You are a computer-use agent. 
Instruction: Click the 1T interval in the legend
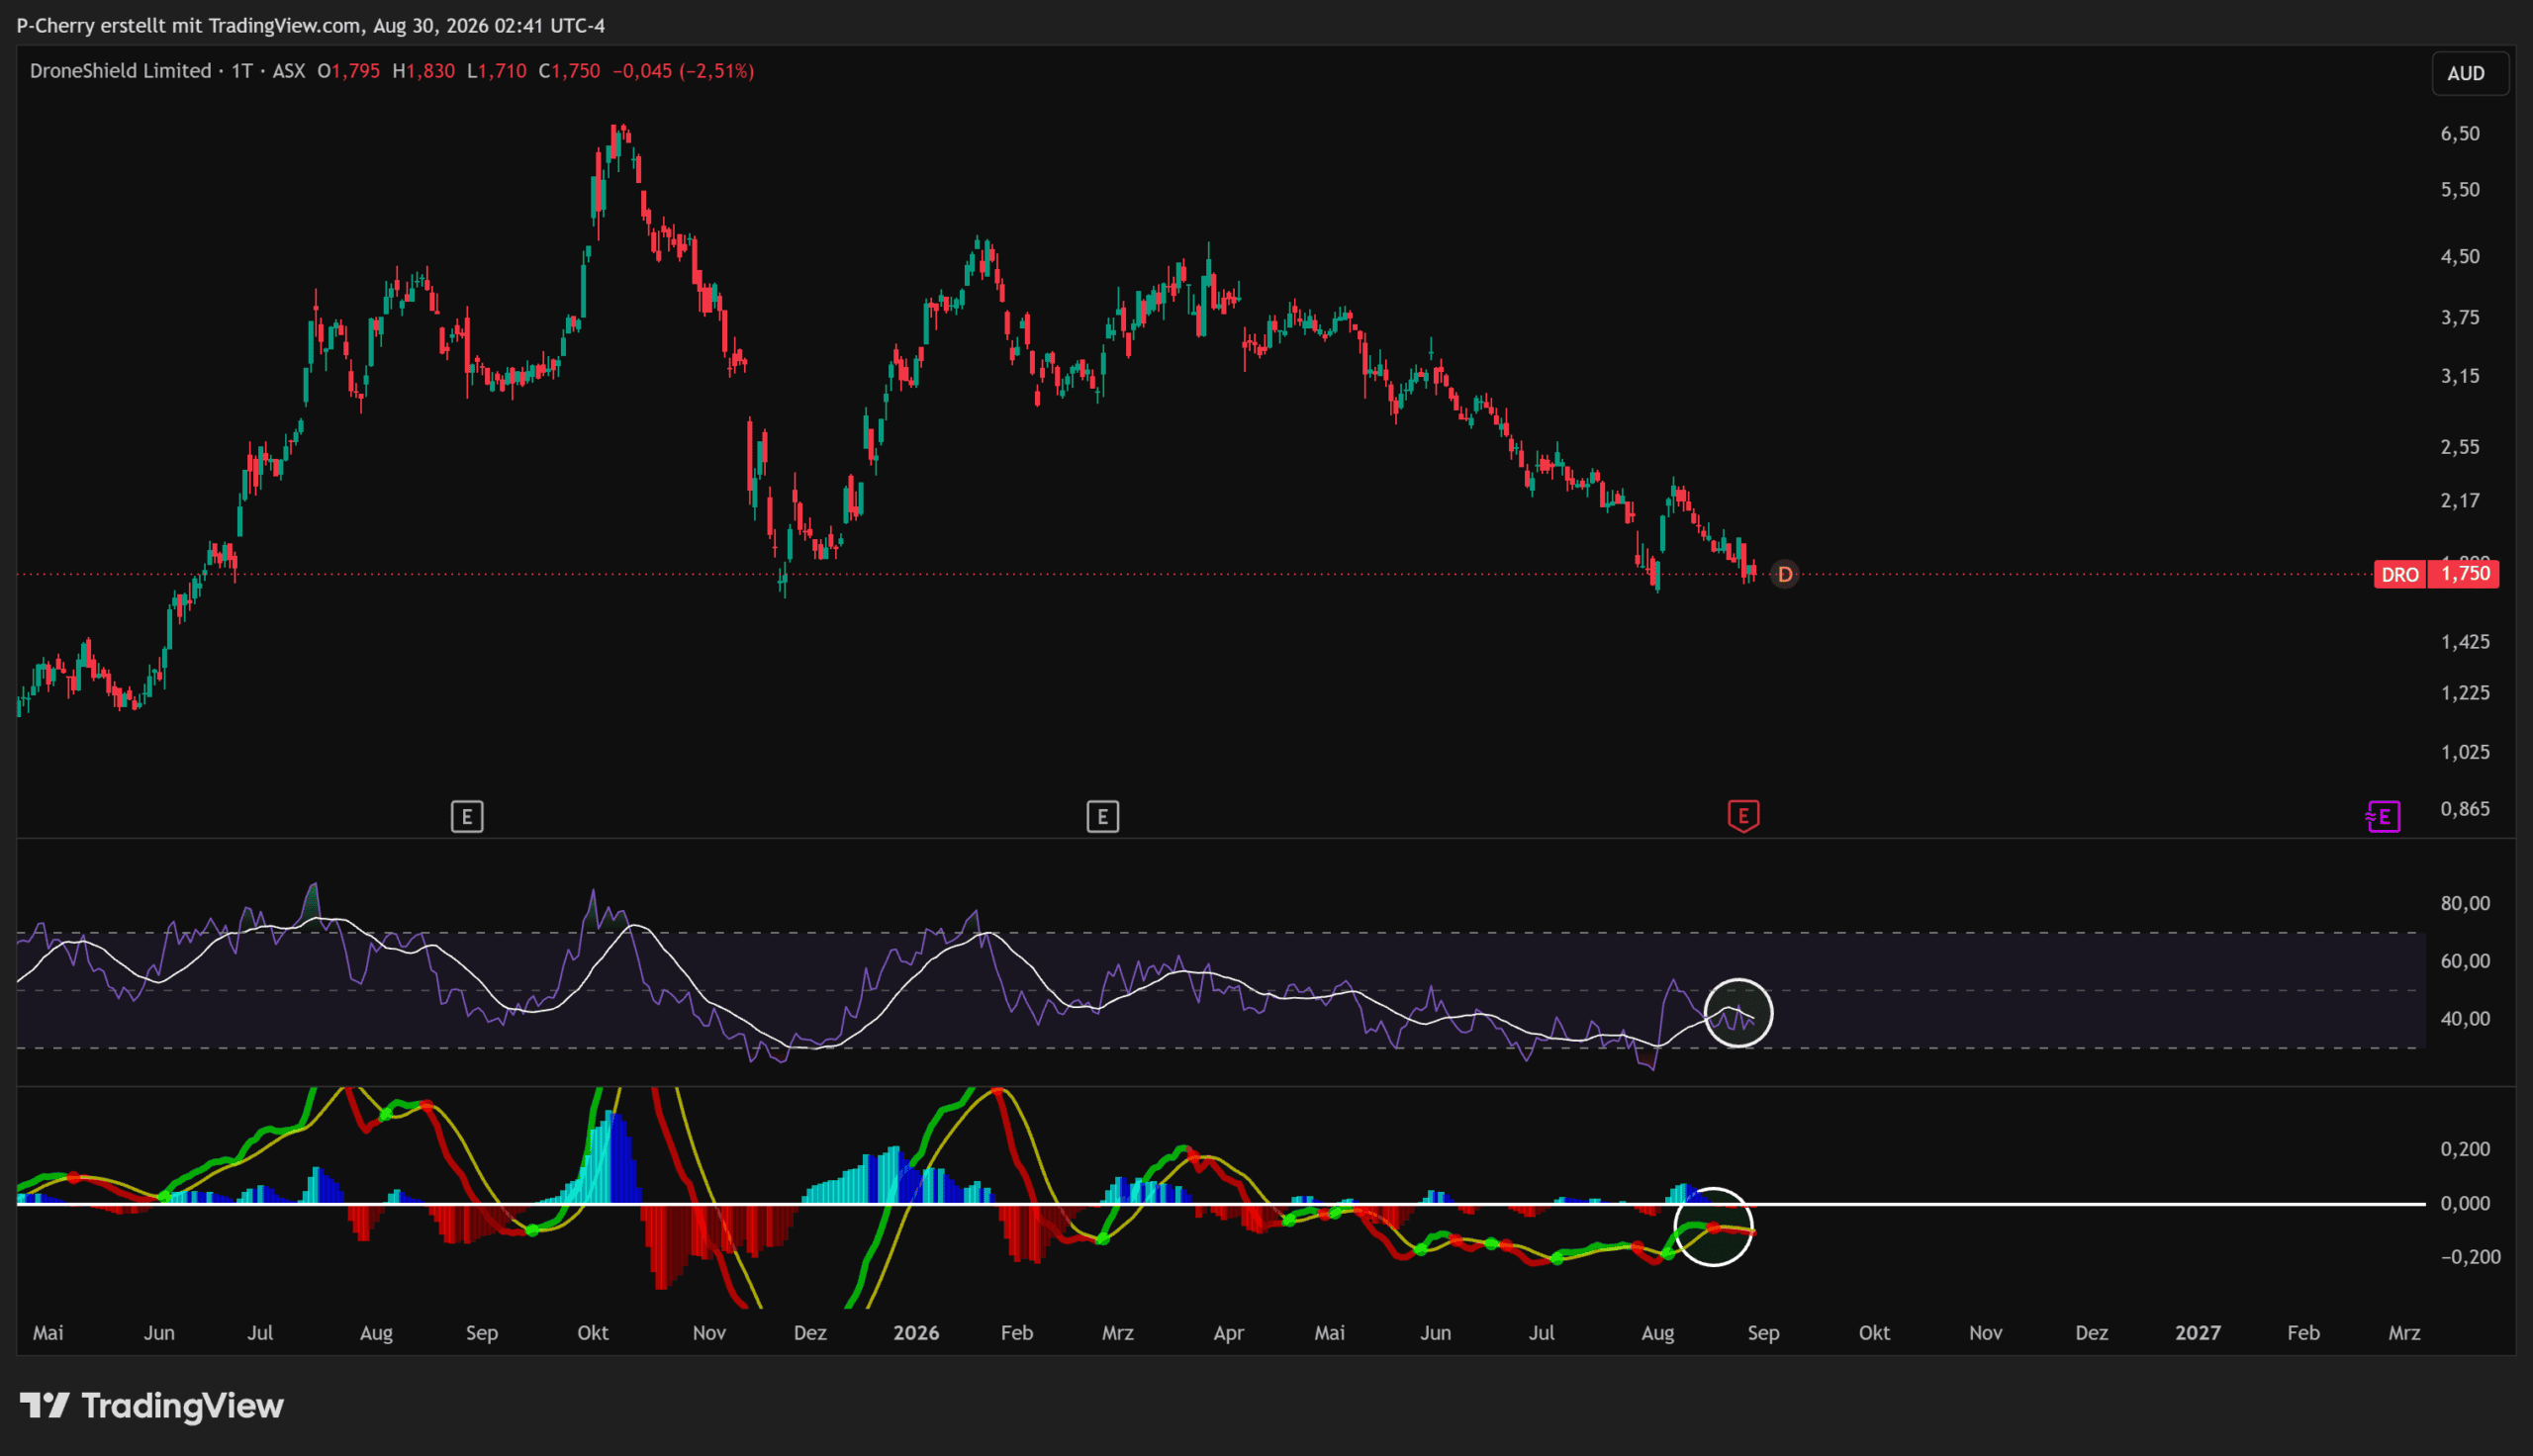pos(242,71)
